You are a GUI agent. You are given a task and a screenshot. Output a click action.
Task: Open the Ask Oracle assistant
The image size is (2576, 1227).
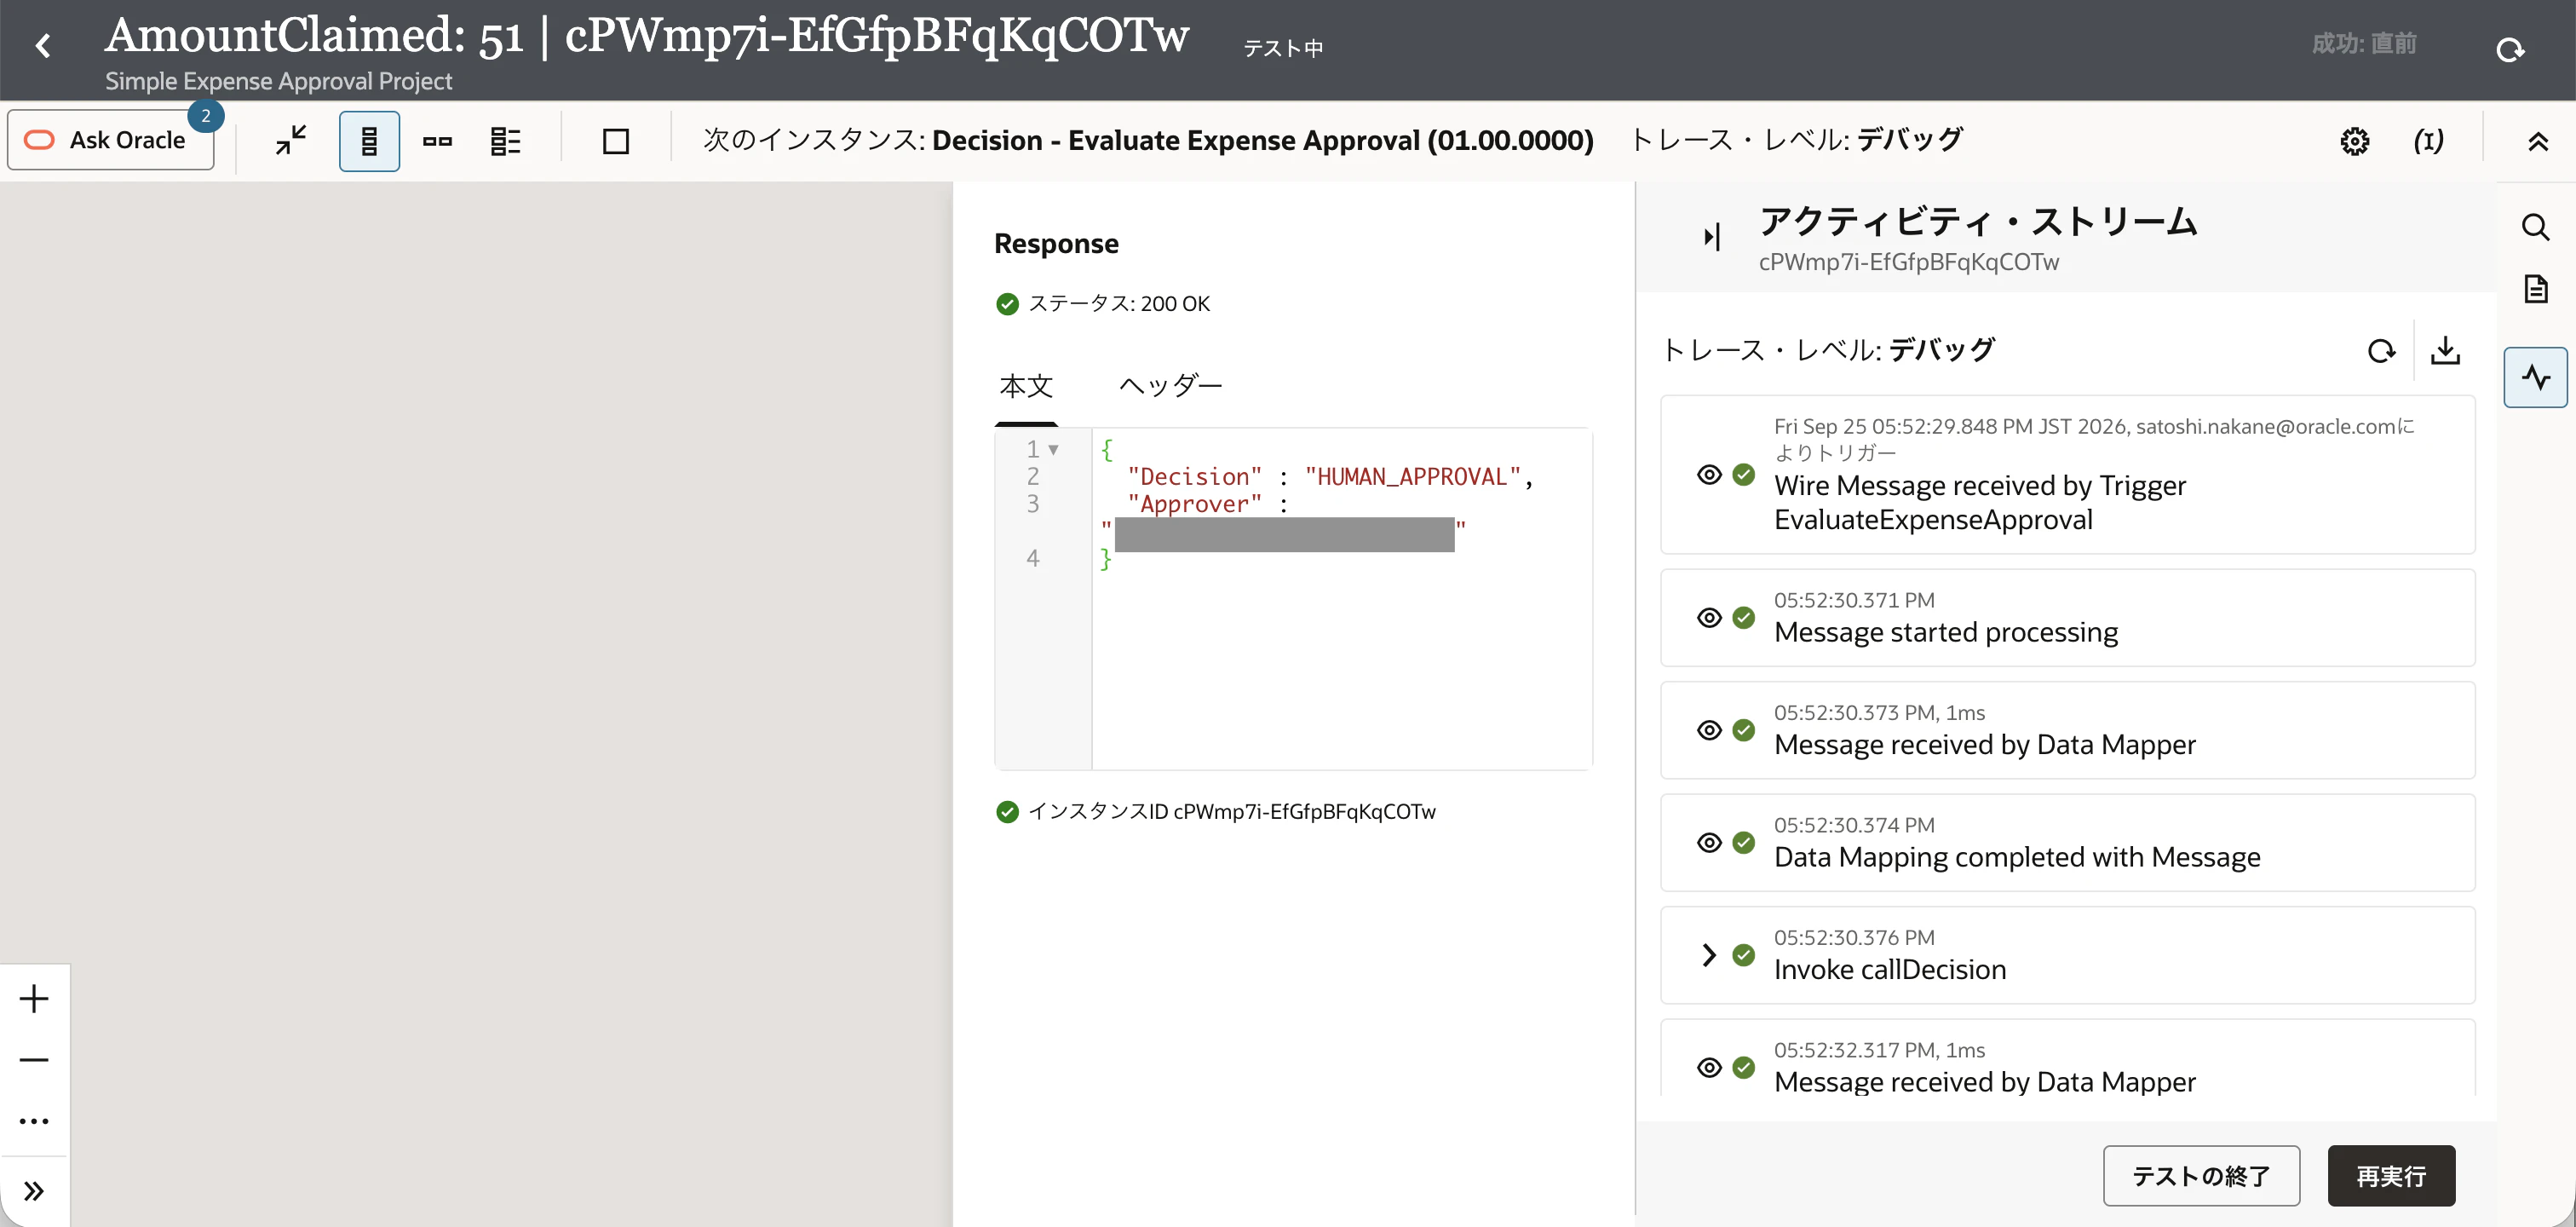click(x=111, y=140)
